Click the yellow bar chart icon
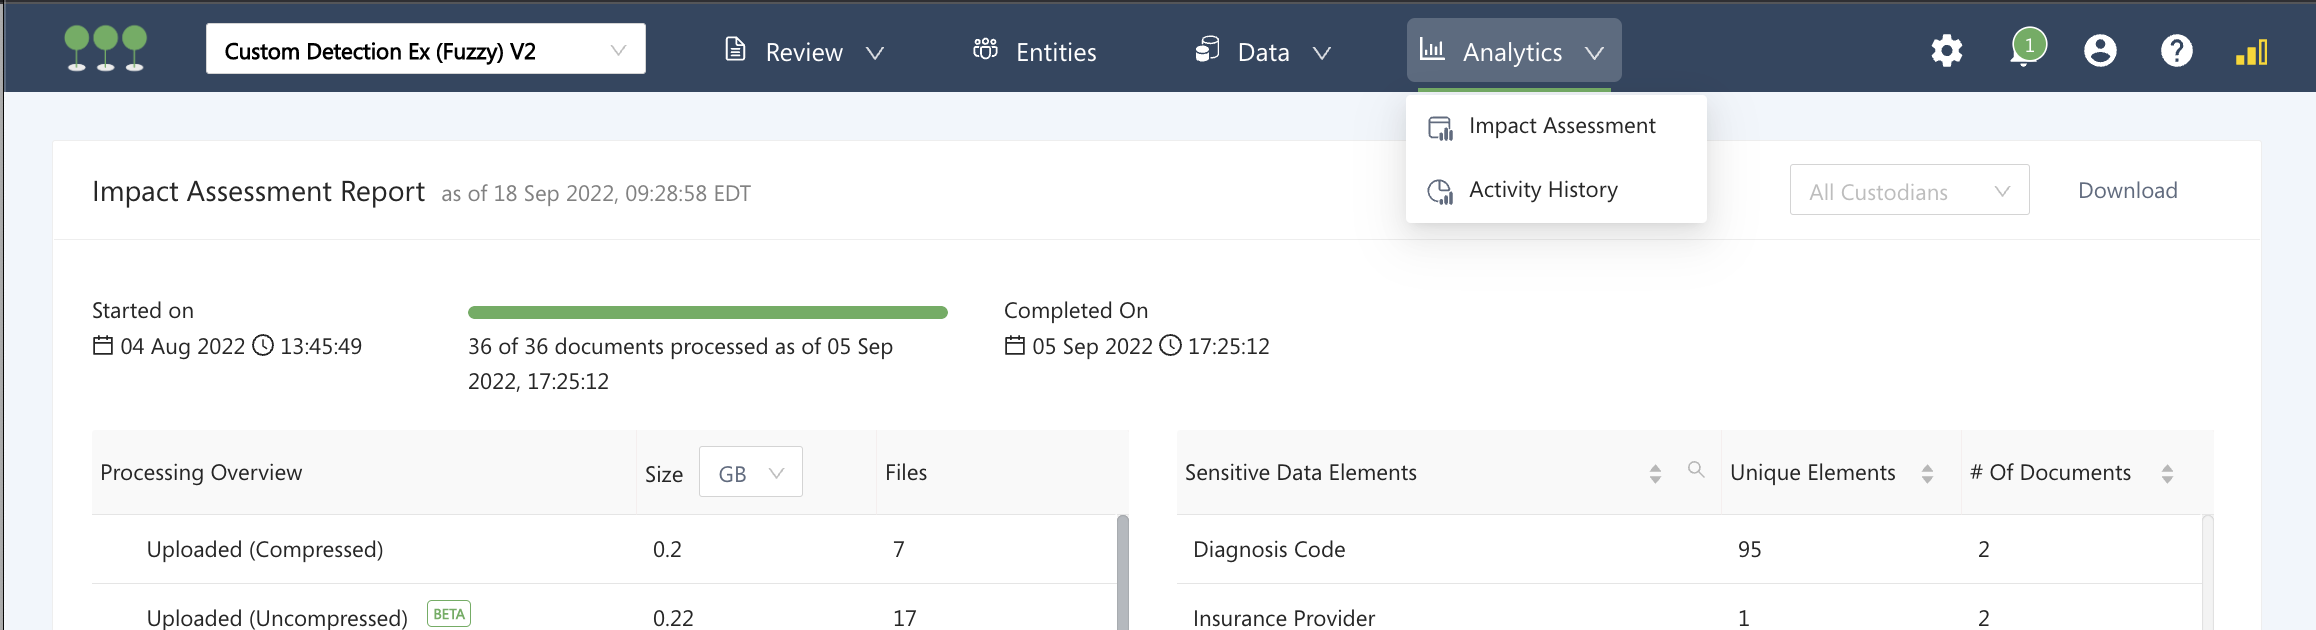The height and width of the screenshot is (630, 2316). coord(2252,52)
